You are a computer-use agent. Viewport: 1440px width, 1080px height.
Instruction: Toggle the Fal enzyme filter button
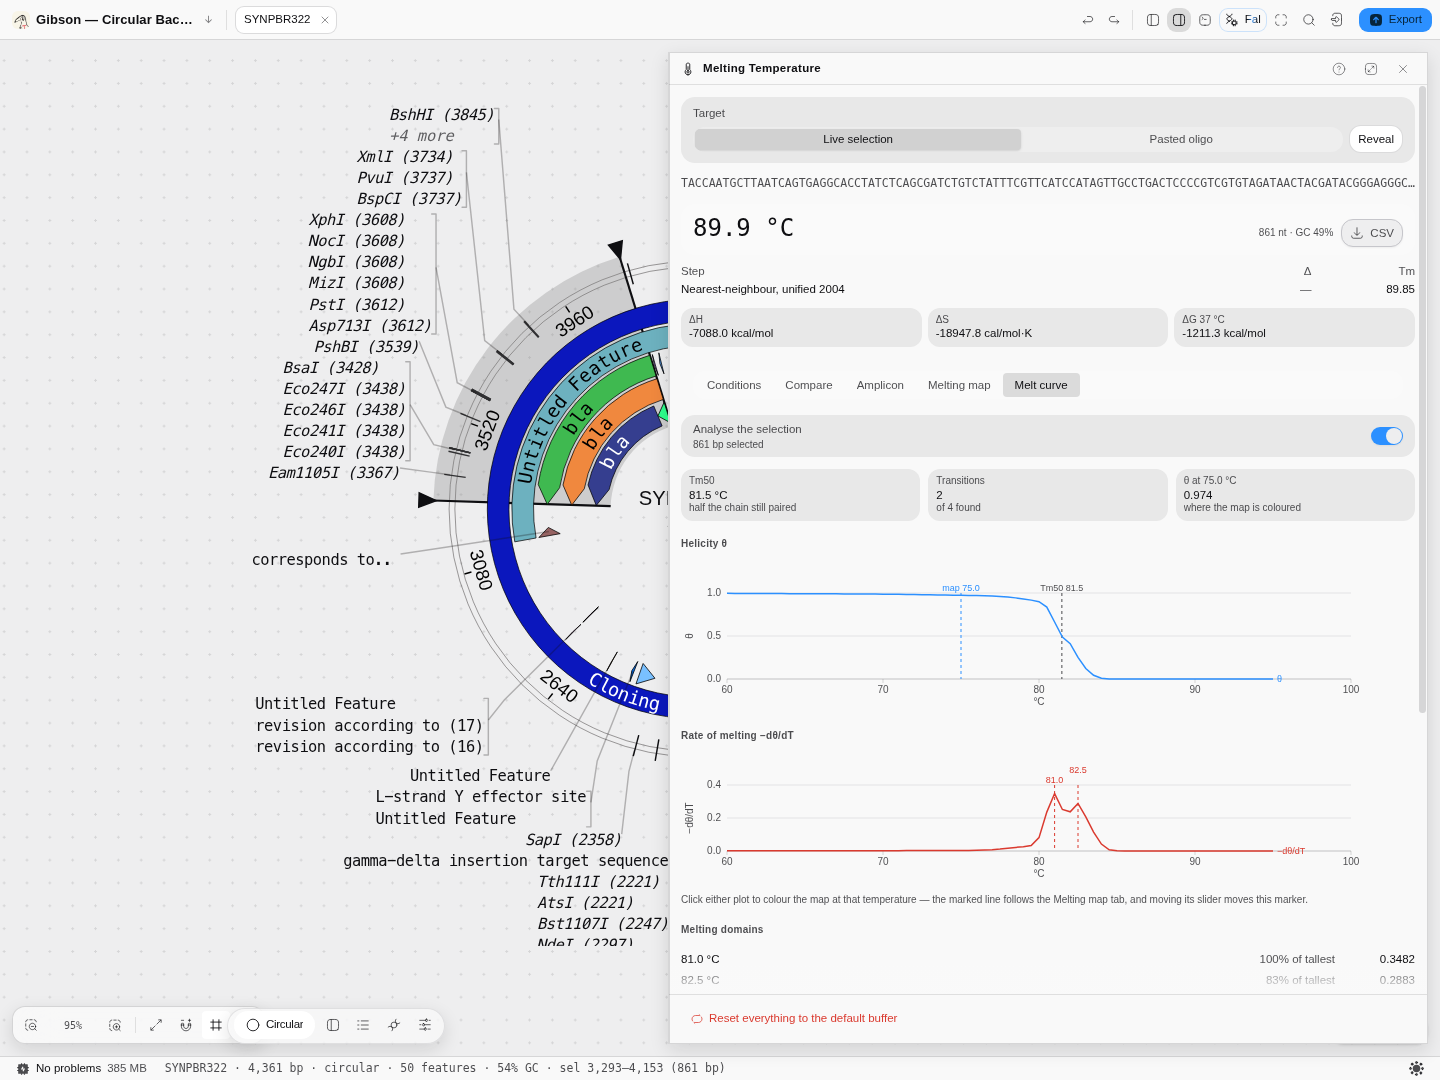click(1243, 20)
